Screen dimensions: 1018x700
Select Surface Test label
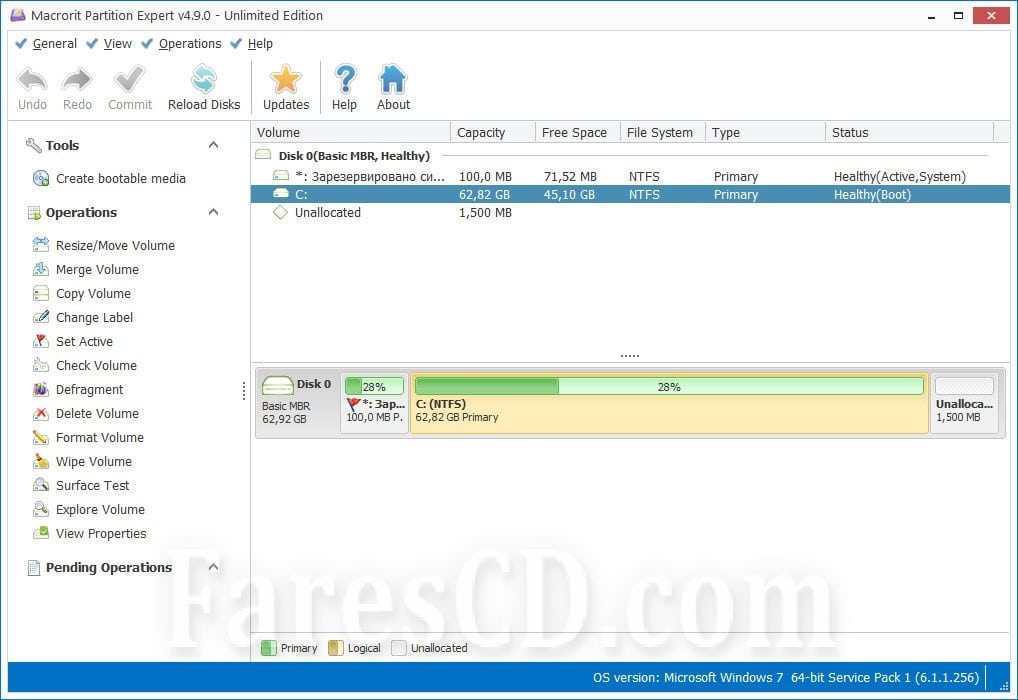[92, 486]
